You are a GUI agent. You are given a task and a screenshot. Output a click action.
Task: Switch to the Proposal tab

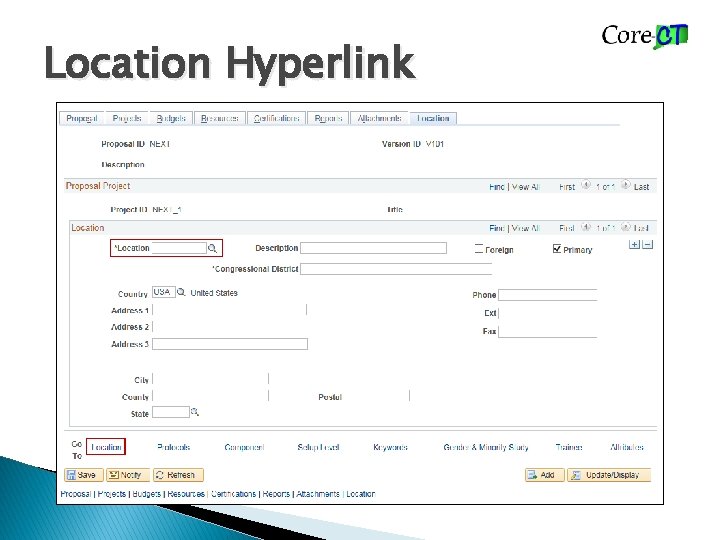(x=82, y=118)
